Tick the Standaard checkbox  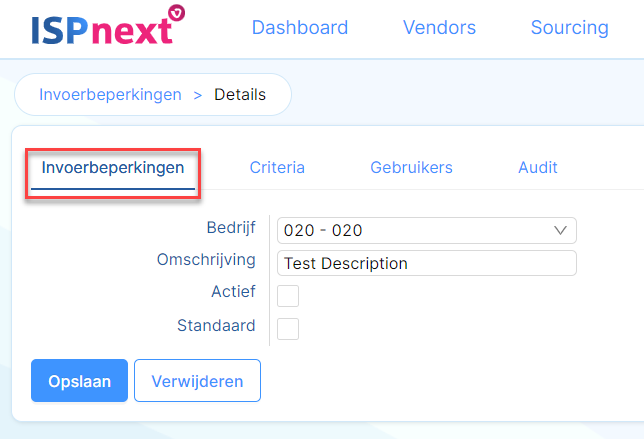(288, 329)
